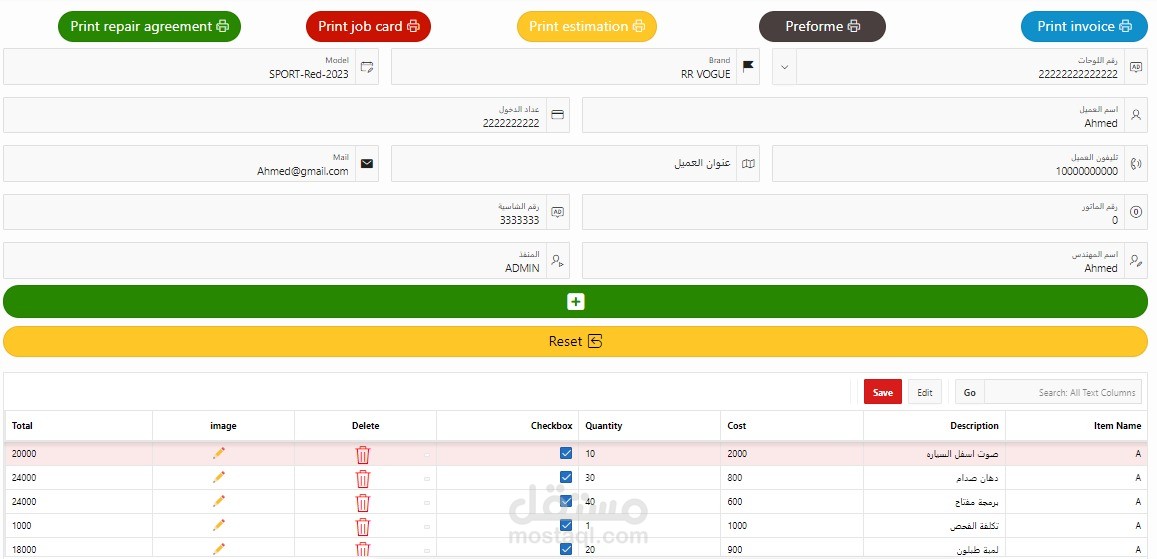
Task: Sort by the Total column header
Action: 79,426
